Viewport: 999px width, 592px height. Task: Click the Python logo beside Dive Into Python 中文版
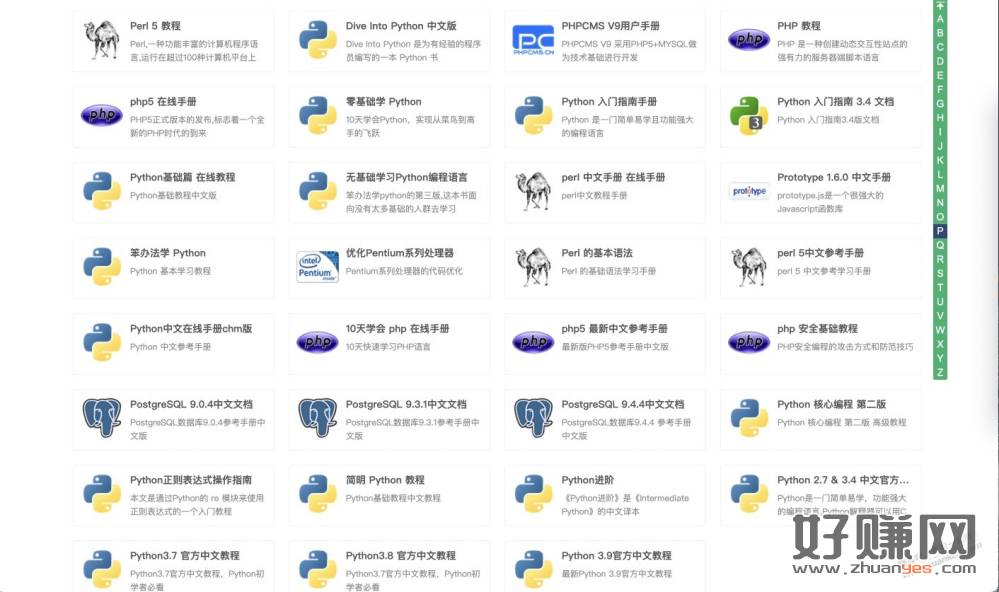[317, 40]
